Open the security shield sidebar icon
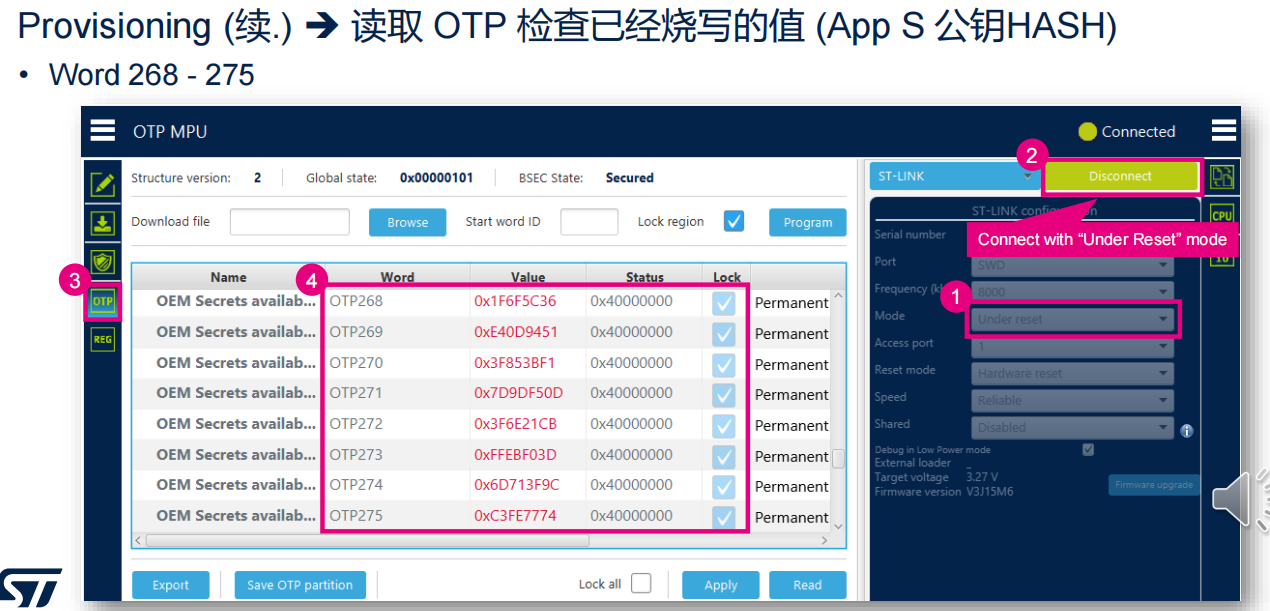 pos(102,262)
